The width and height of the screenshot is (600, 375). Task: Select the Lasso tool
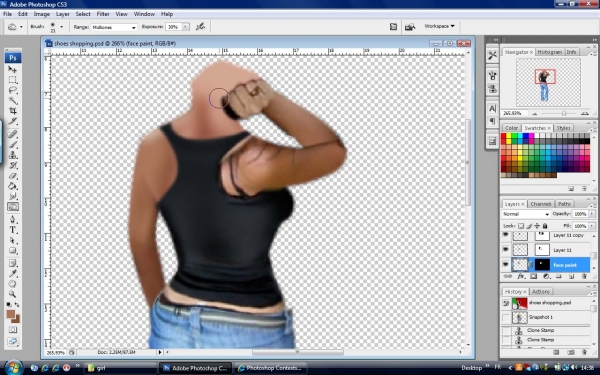coord(13,90)
